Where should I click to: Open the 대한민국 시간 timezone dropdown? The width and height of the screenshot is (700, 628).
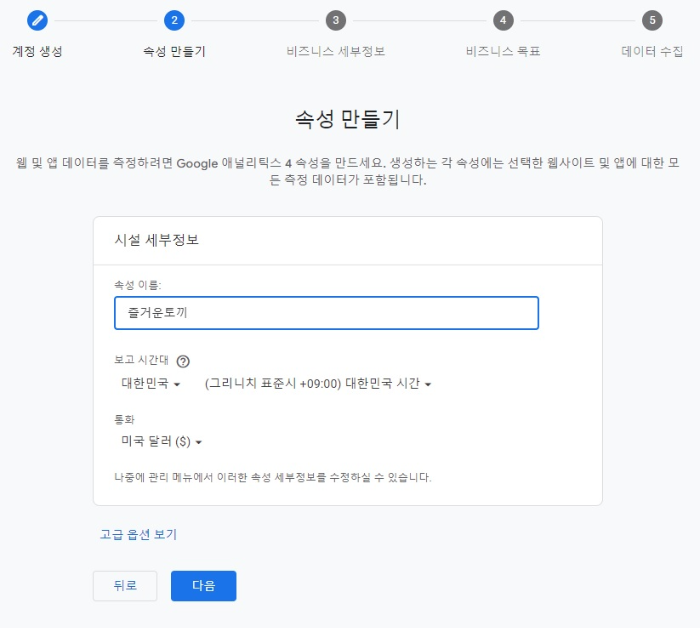coord(318,383)
